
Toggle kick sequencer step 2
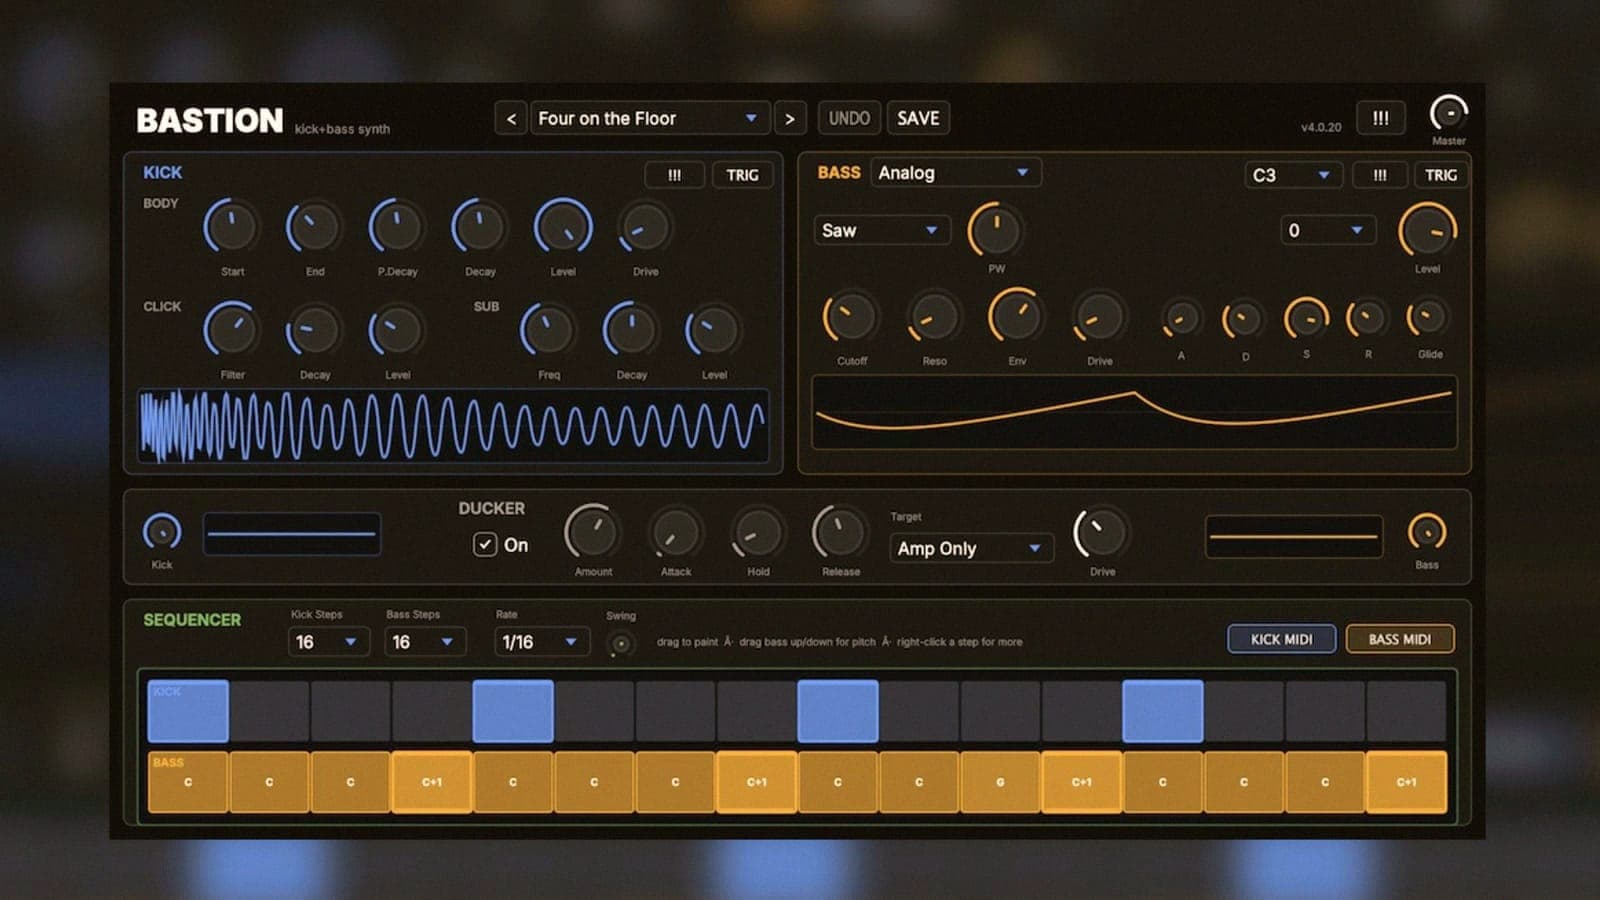[269, 711]
